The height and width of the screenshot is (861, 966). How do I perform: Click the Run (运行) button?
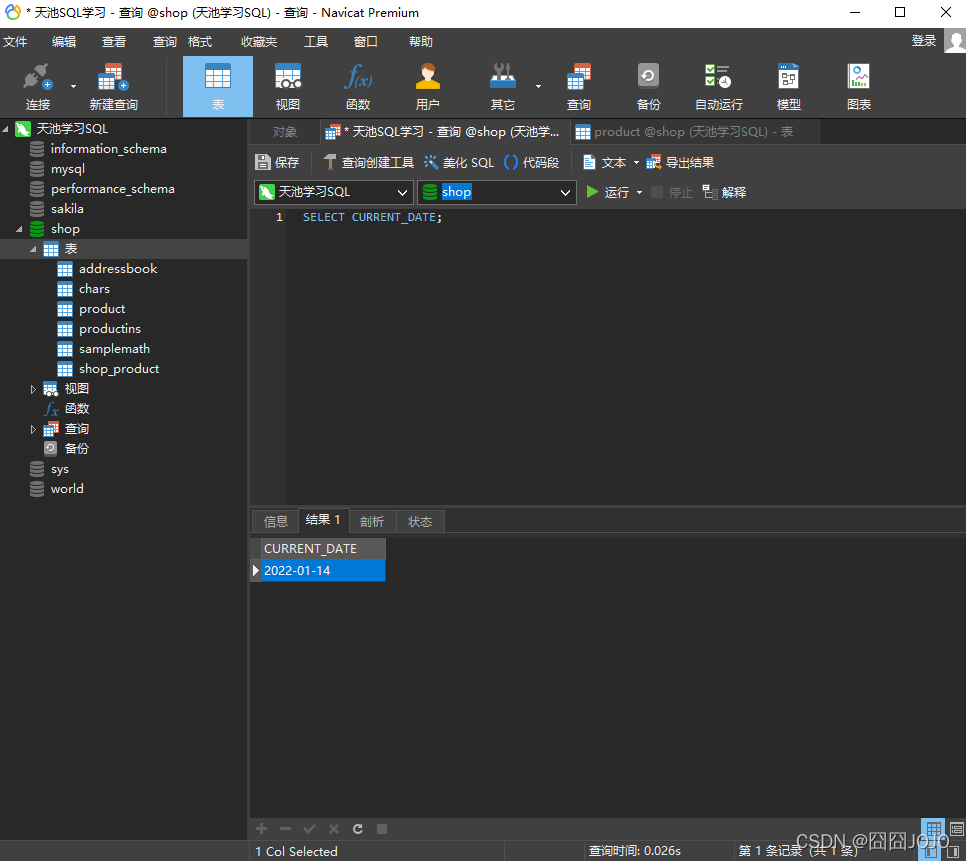pos(607,192)
